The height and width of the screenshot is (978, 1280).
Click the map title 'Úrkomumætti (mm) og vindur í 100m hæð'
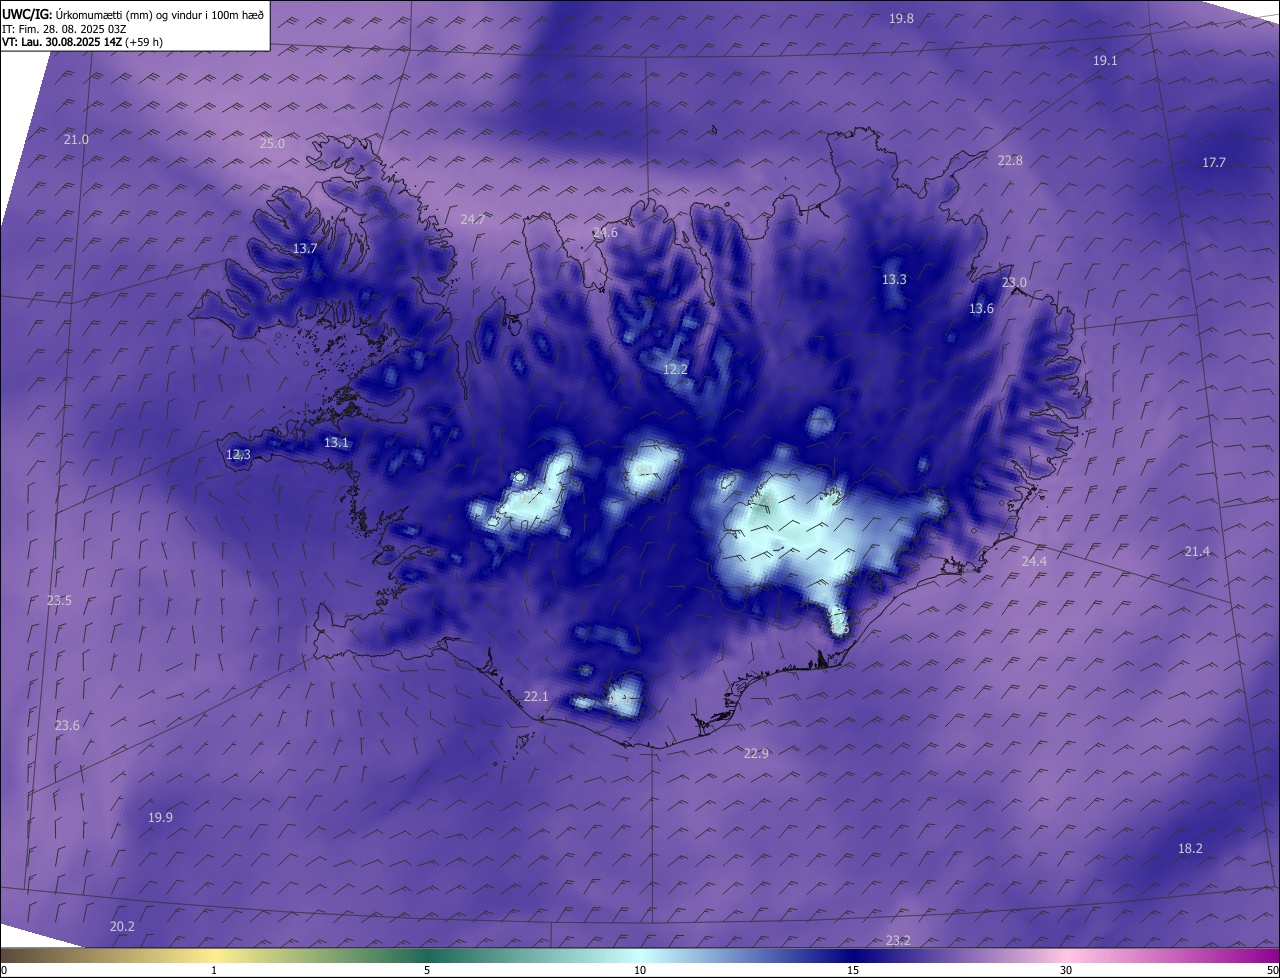tap(160, 14)
